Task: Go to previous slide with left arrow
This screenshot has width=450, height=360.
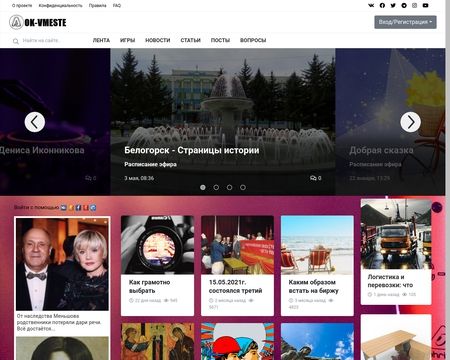Action: coord(35,122)
